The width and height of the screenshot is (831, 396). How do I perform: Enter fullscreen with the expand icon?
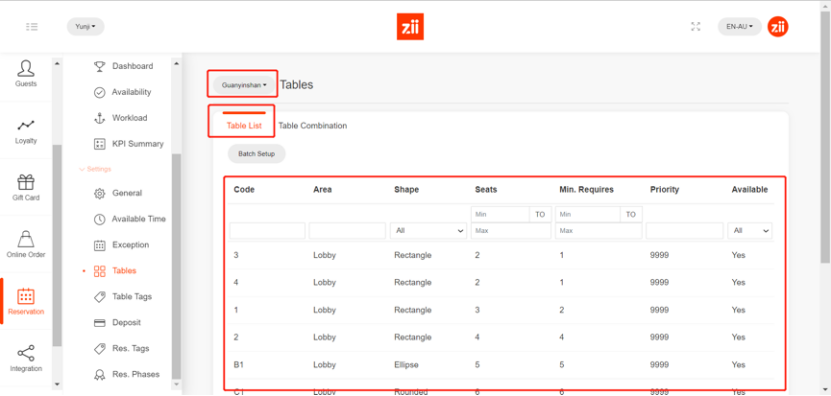click(696, 27)
